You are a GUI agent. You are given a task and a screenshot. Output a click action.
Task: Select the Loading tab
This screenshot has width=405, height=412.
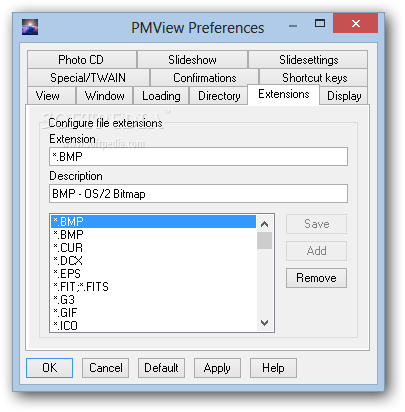pyautogui.click(x=161, y=96)
